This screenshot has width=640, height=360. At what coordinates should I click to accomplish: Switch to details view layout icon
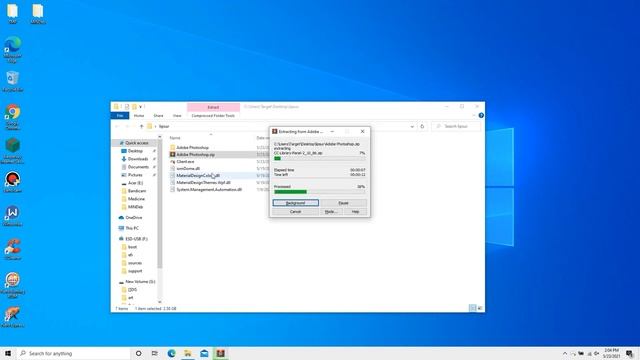472,308
